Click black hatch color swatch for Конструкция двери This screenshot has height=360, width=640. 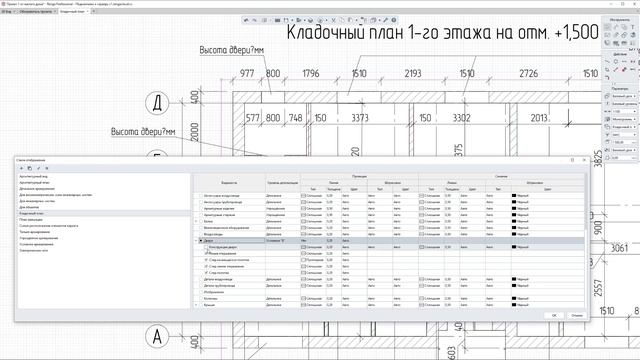514,247
